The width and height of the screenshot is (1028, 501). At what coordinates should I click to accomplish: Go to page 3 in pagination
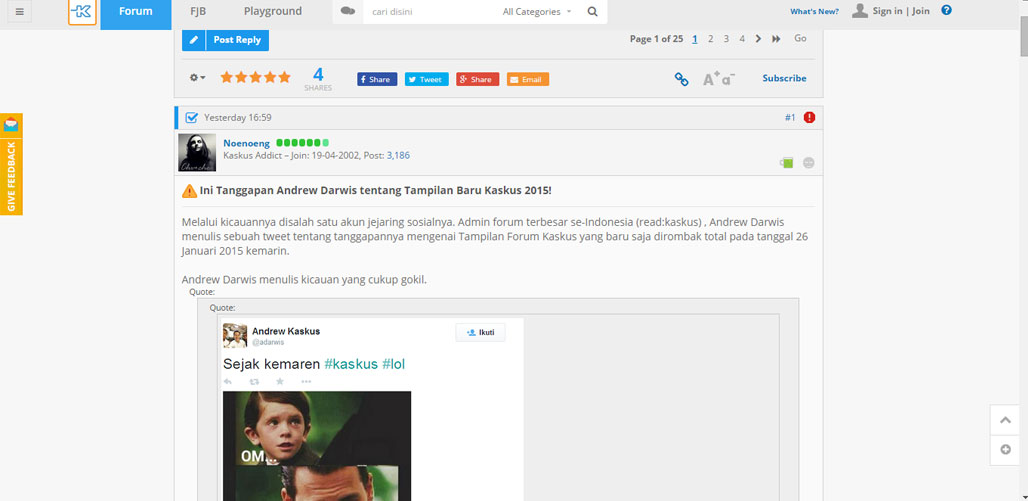tap(726, 39)
